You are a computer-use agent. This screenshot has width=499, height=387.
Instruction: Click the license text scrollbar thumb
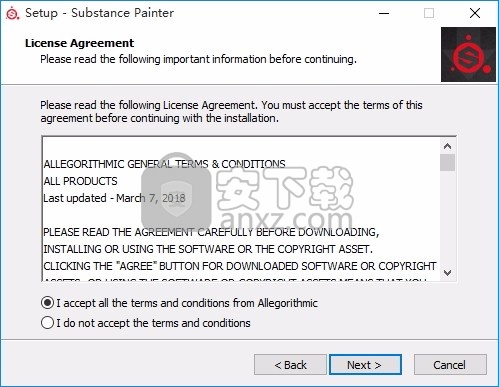447,162
